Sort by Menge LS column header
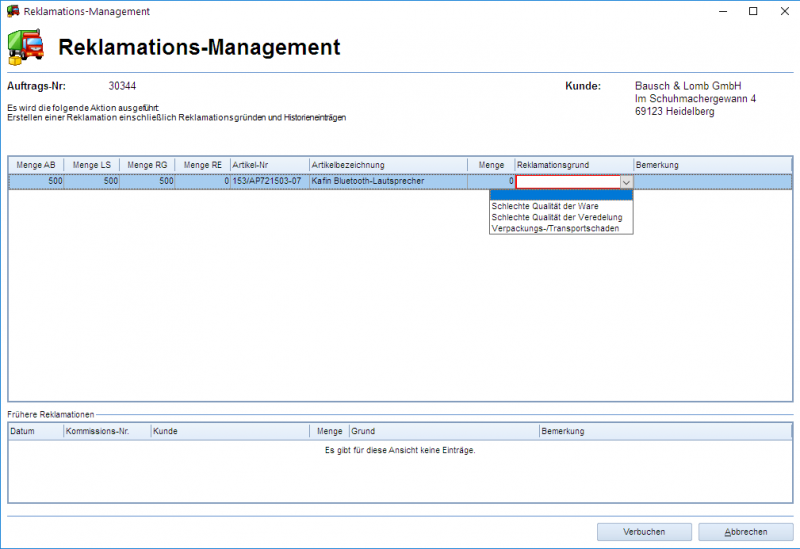Viewport: 800px width, 549px height. coord(92,165)
